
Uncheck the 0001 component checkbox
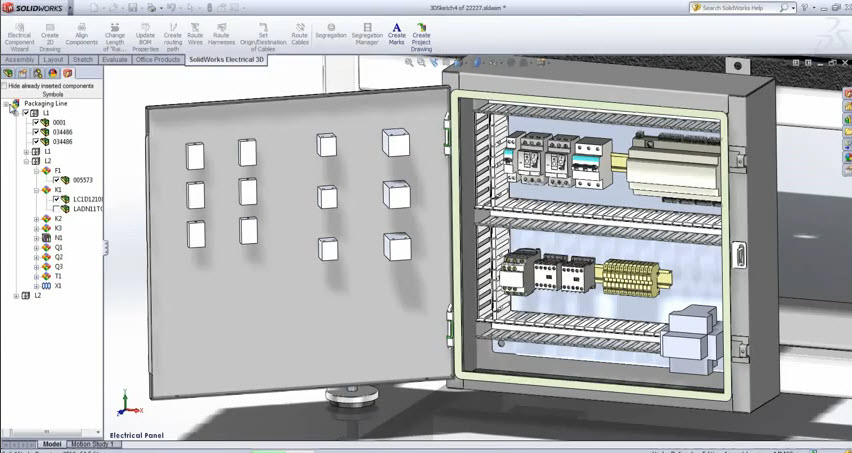36,123
